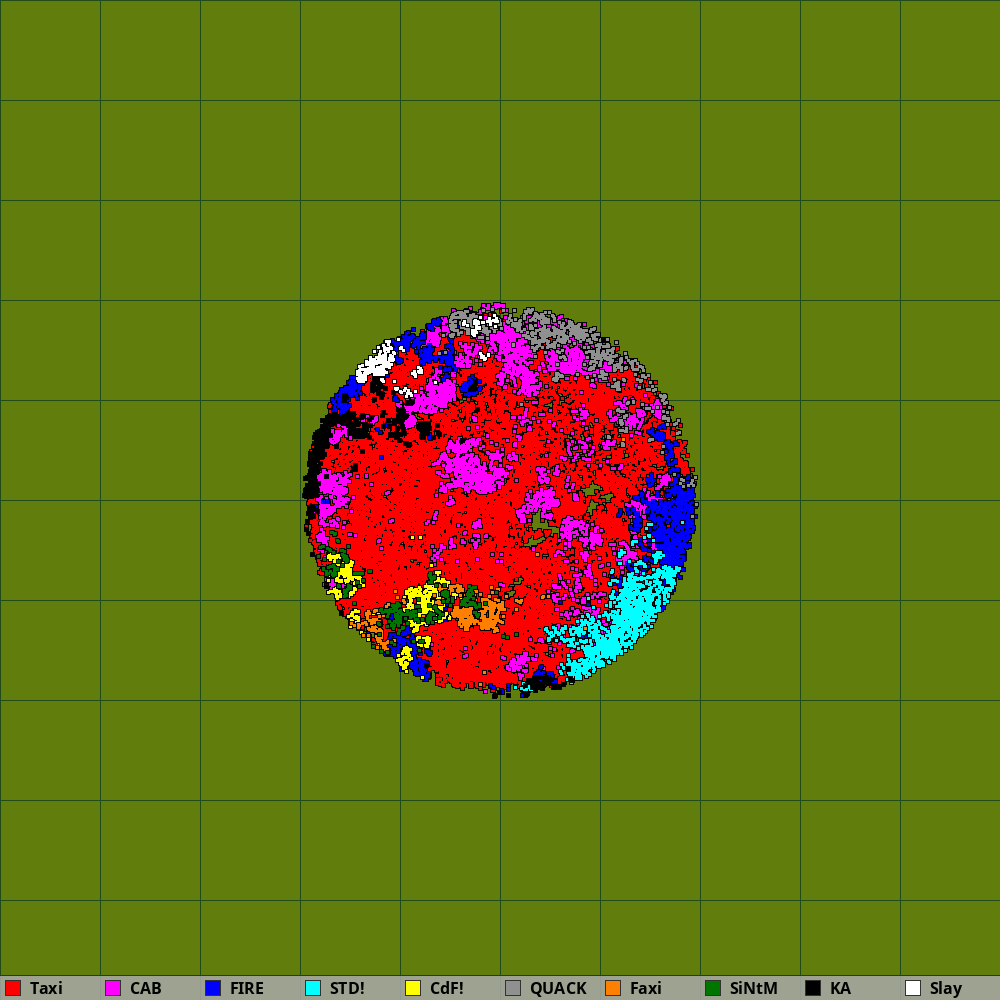Click the green SiNtM legend swatch
The height and width of the screenshot is (1000, 1000).
pos(713,988)
